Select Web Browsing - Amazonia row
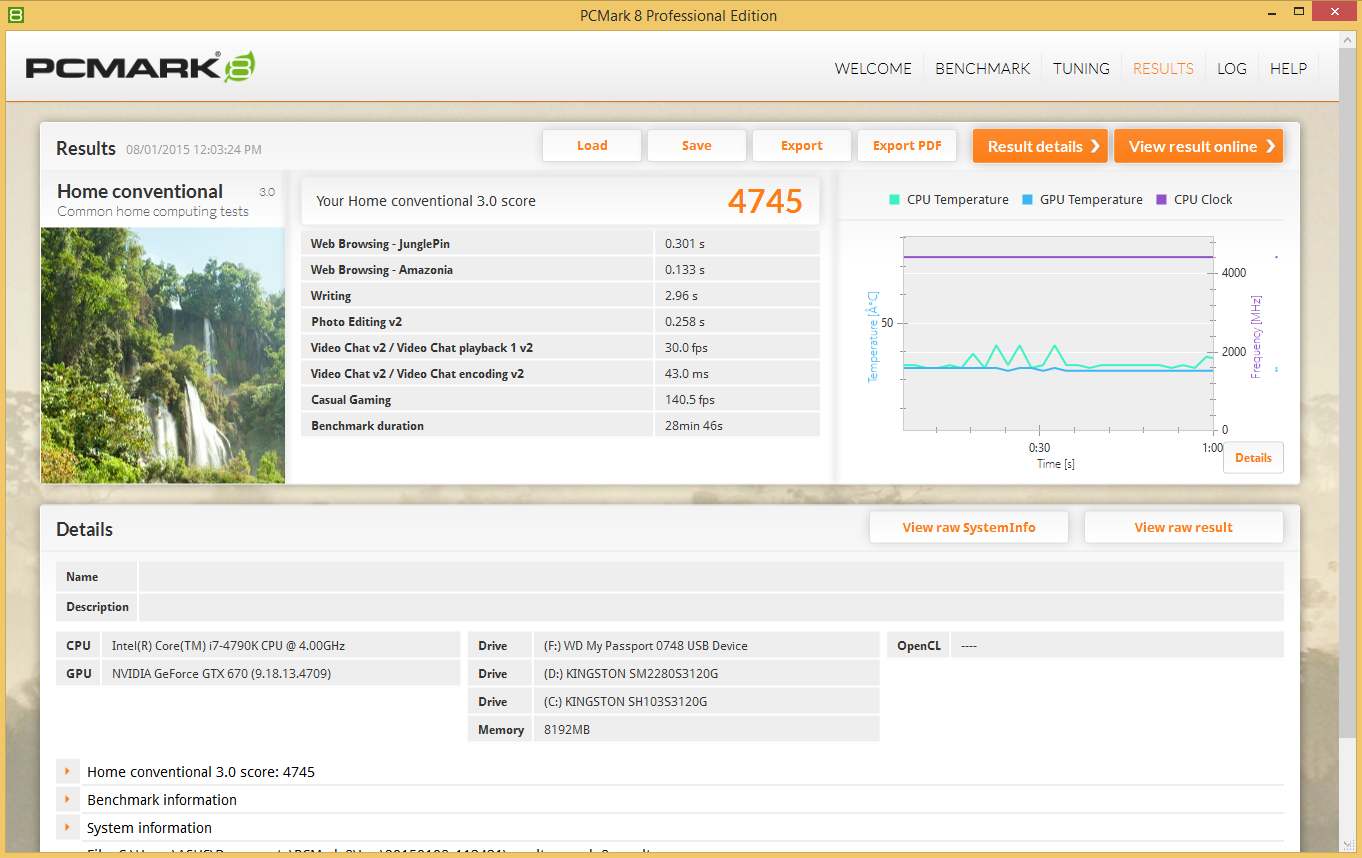This screenshot has height=858, width=1362. point(560,270)
